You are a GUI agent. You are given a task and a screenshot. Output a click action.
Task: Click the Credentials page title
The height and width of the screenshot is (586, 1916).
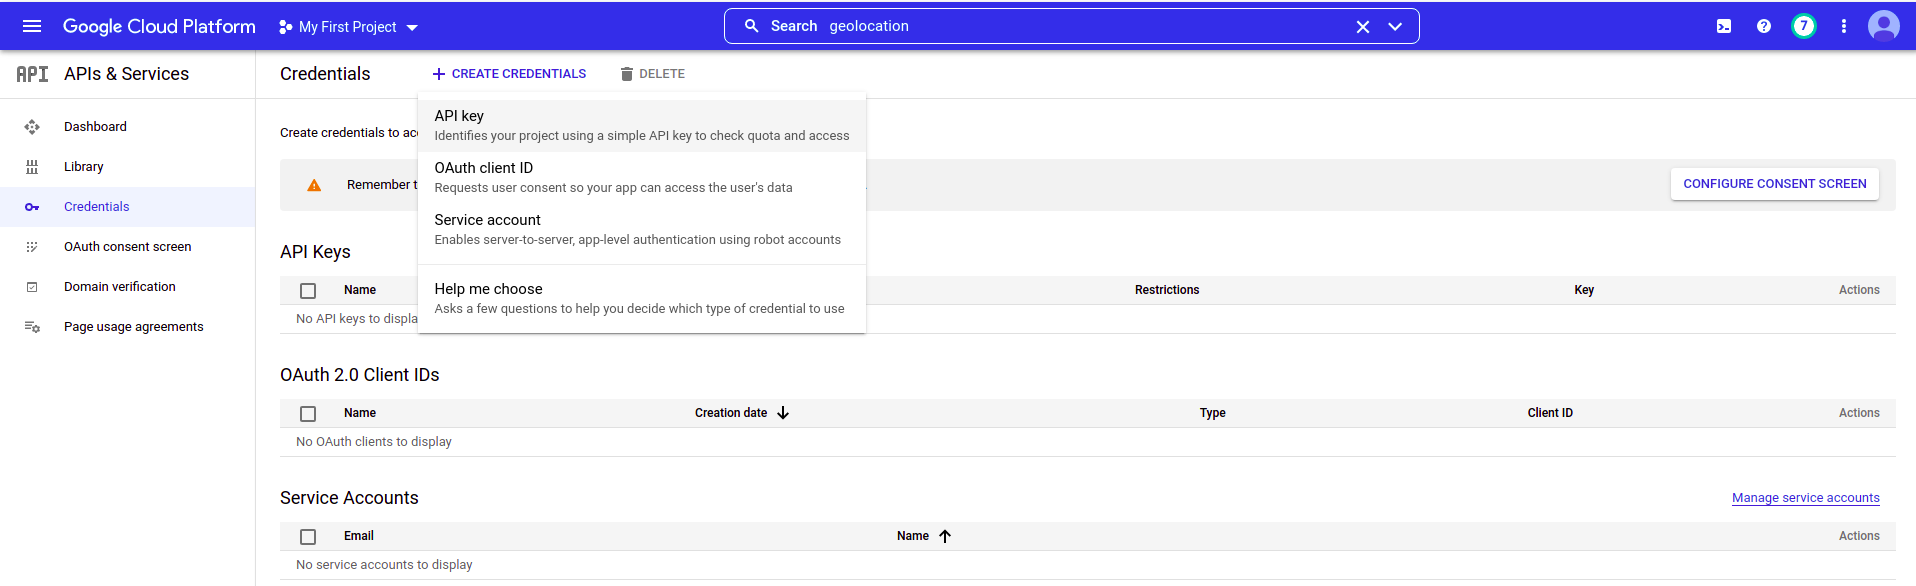pos(325,74)
